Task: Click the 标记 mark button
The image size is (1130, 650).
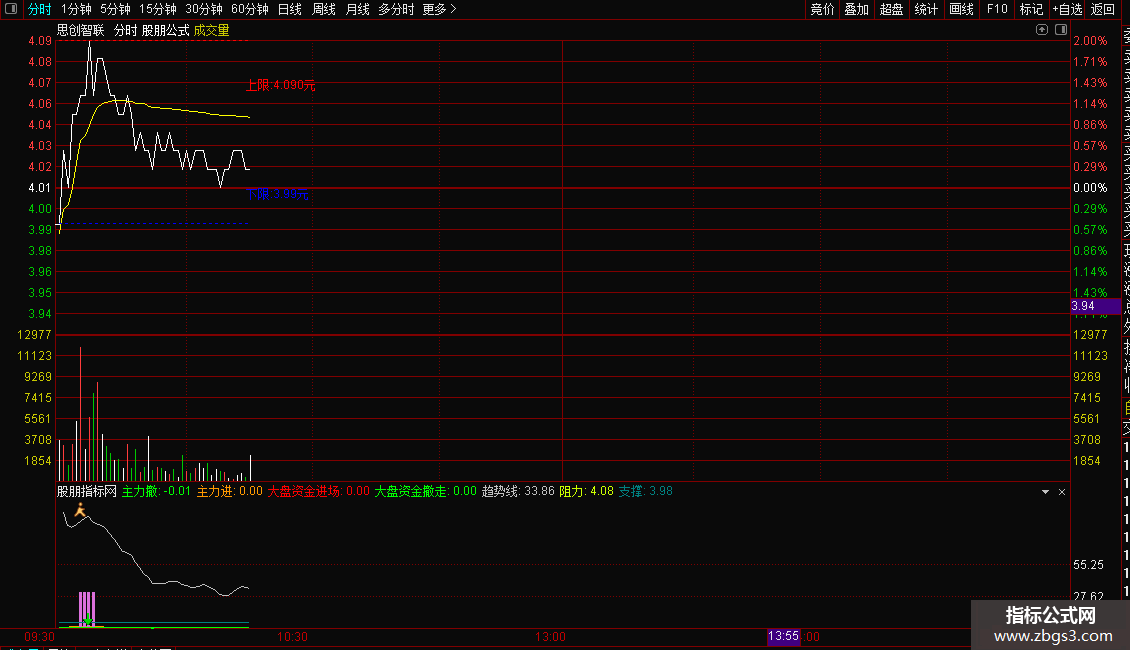Action: pos(1031,9)
